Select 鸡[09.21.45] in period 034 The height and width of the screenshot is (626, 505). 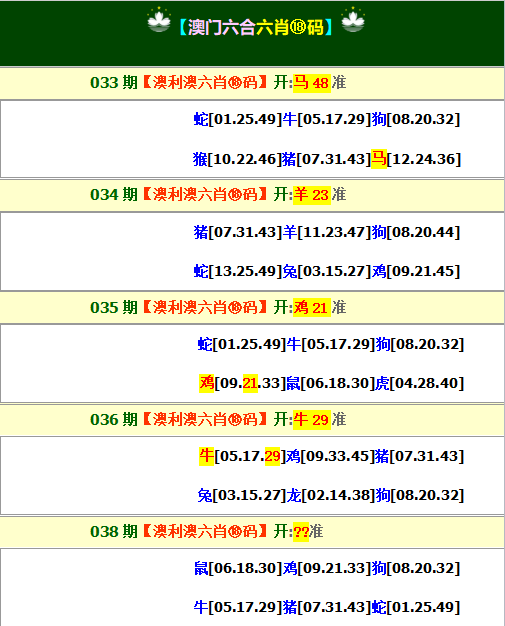click(x=416, y=271)
